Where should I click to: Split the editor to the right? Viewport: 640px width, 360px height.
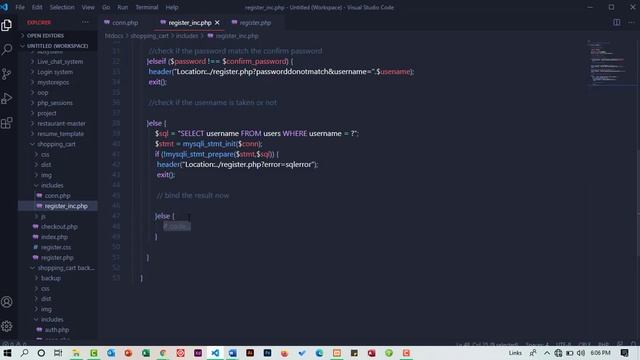click(x=617, y=22)
